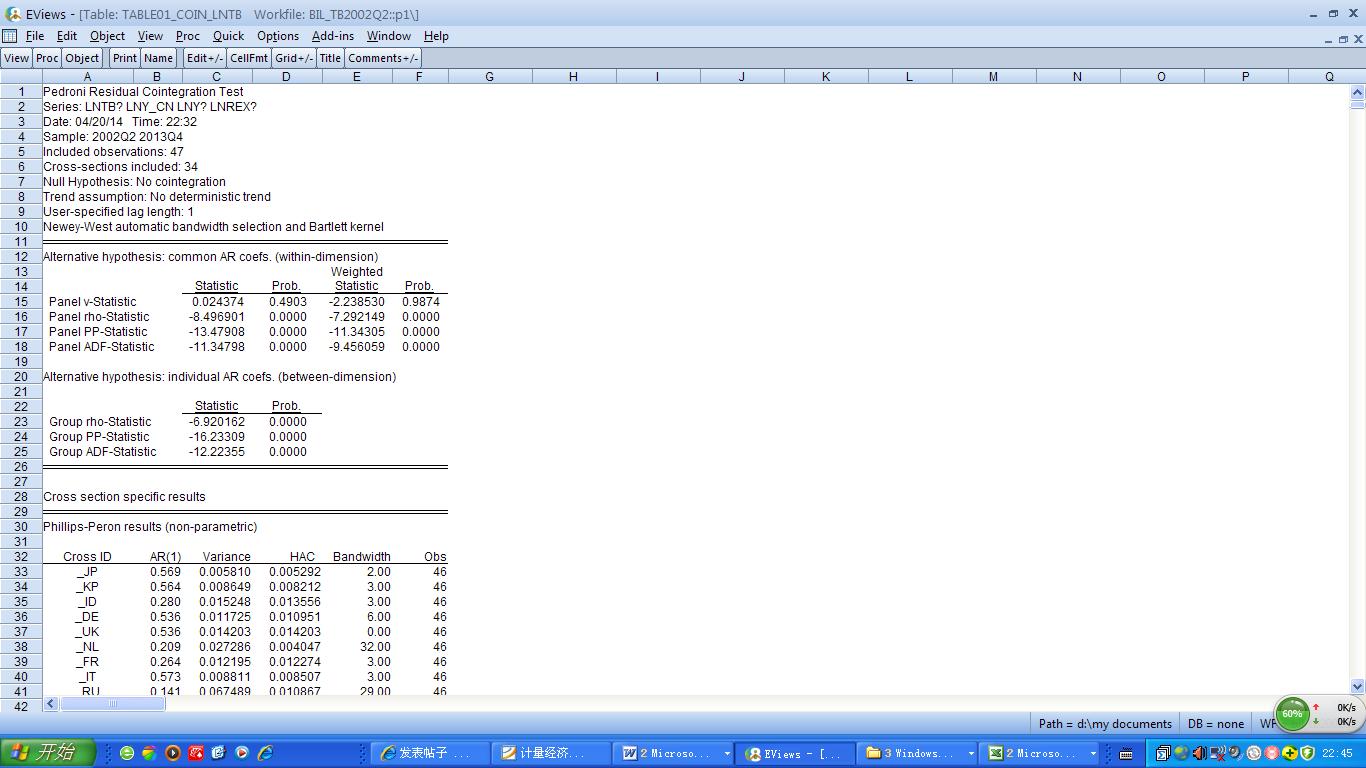Open the orange media player quick launch icon
Screen dimensions: 1366x768
(172, 753)
